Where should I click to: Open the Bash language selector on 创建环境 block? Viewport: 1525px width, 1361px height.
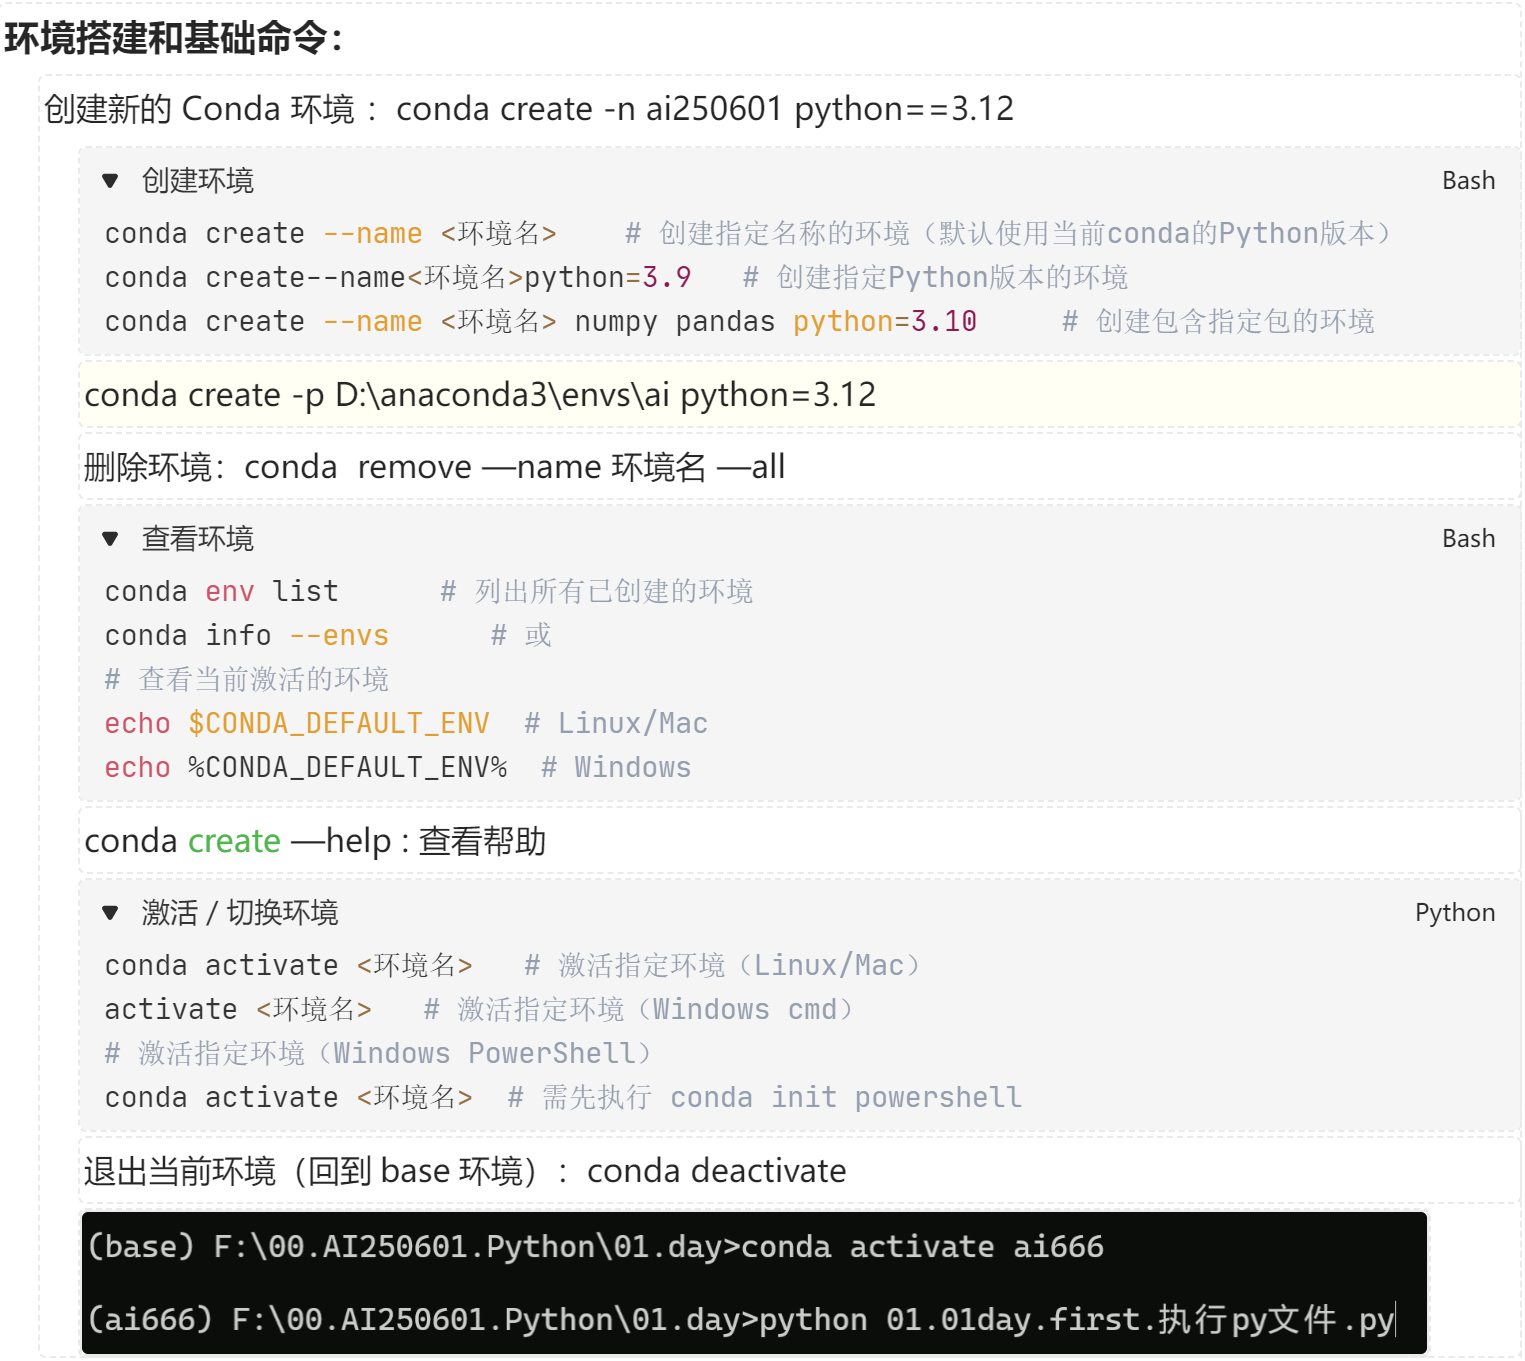tap(1467, 180)
